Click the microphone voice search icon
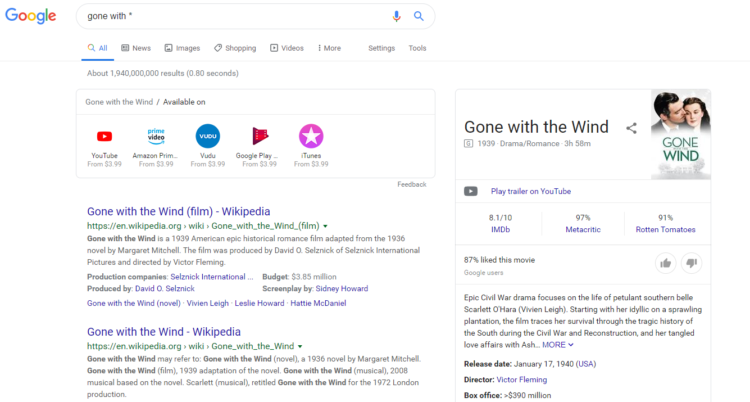The image size is (750, 402). tap(396, 16)
